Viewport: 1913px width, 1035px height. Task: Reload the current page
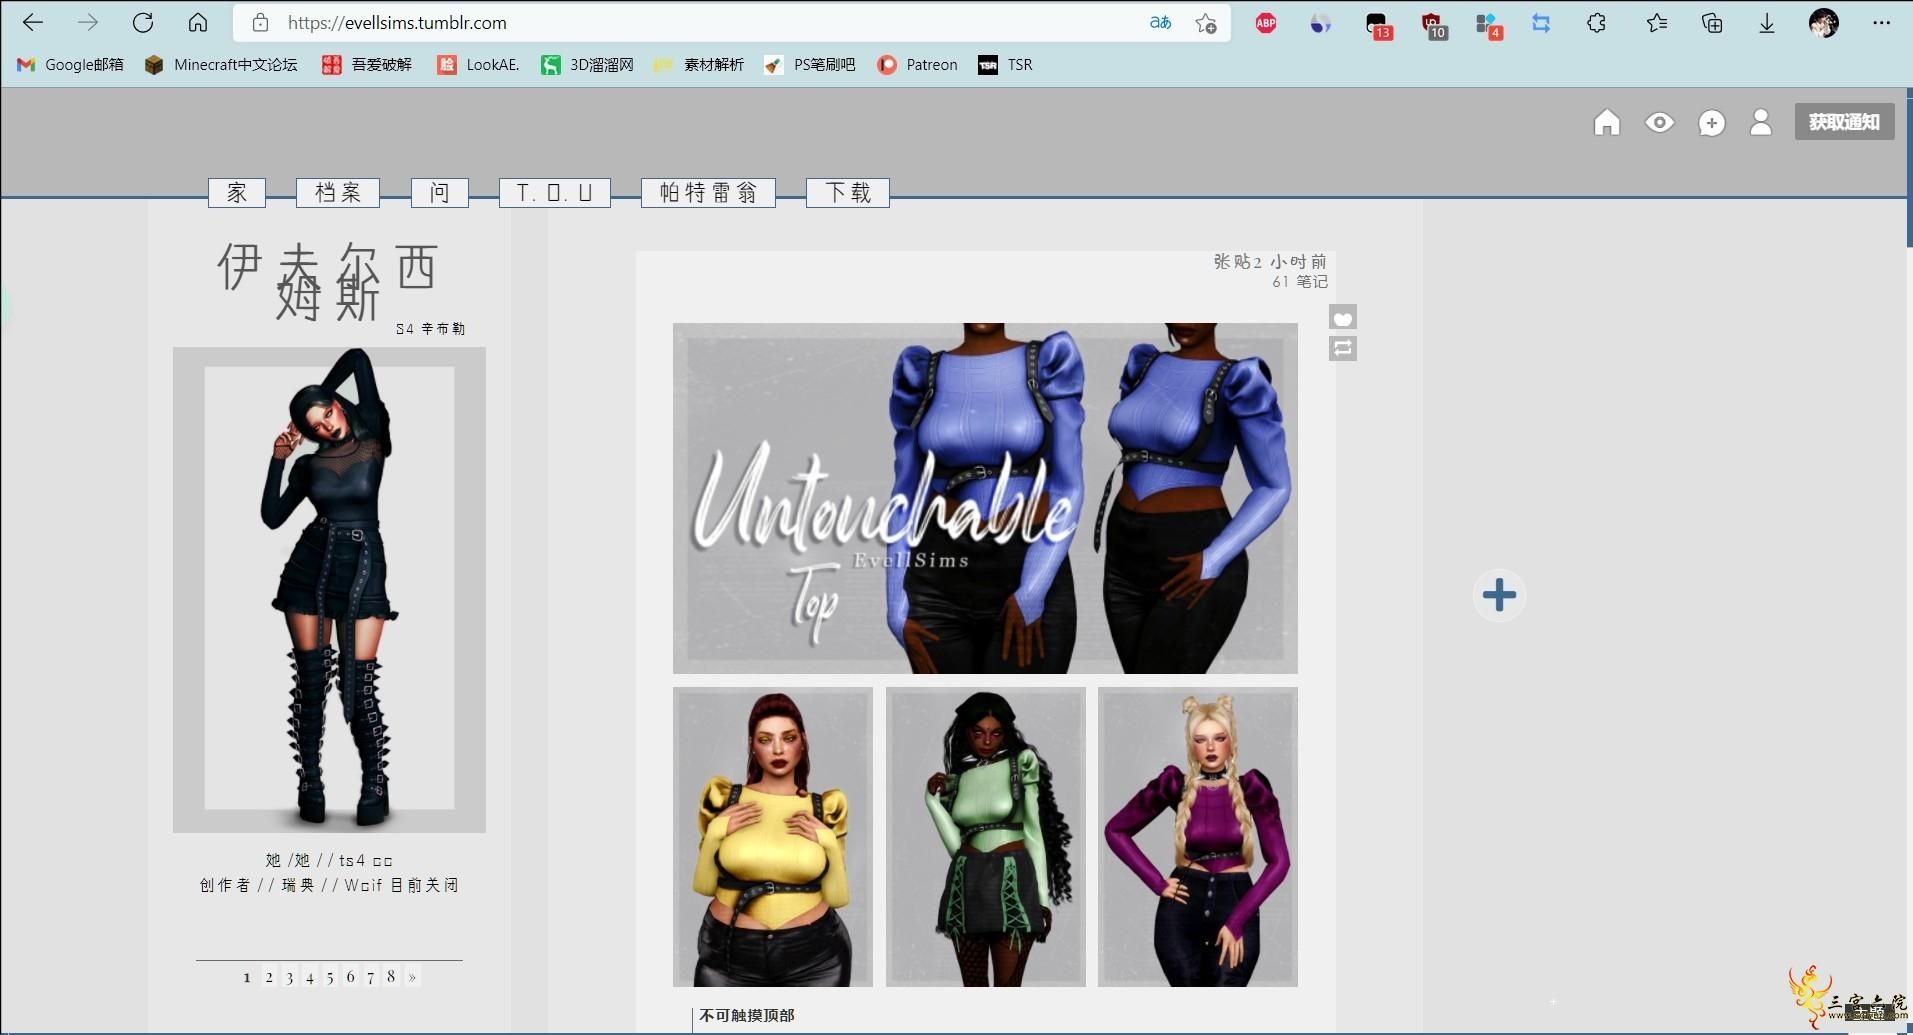coord(143,22)
